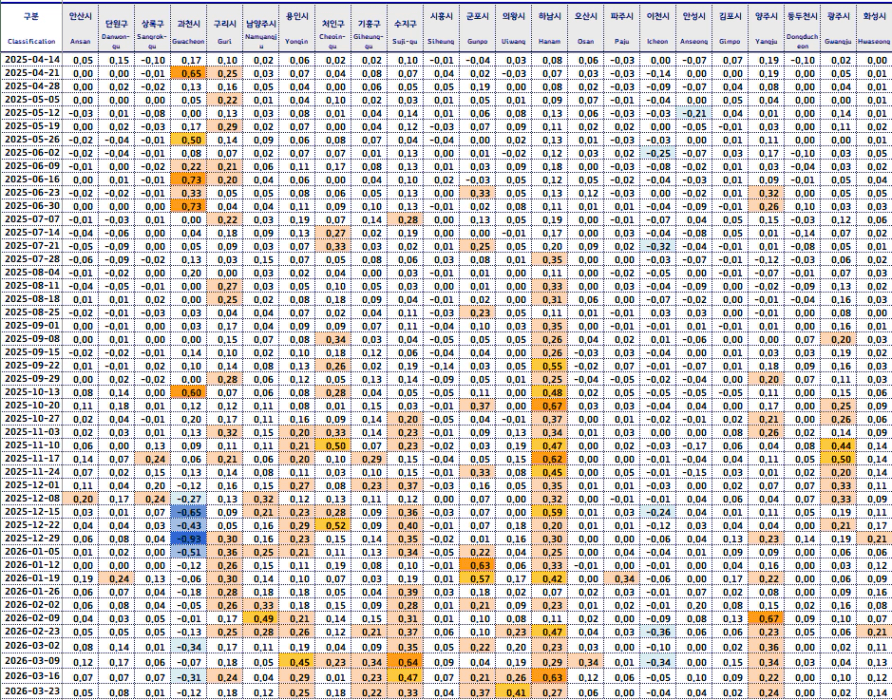
Task: Select Namyangju 0.49 cell in 2026-02-09 row
Action: point(261,618)
